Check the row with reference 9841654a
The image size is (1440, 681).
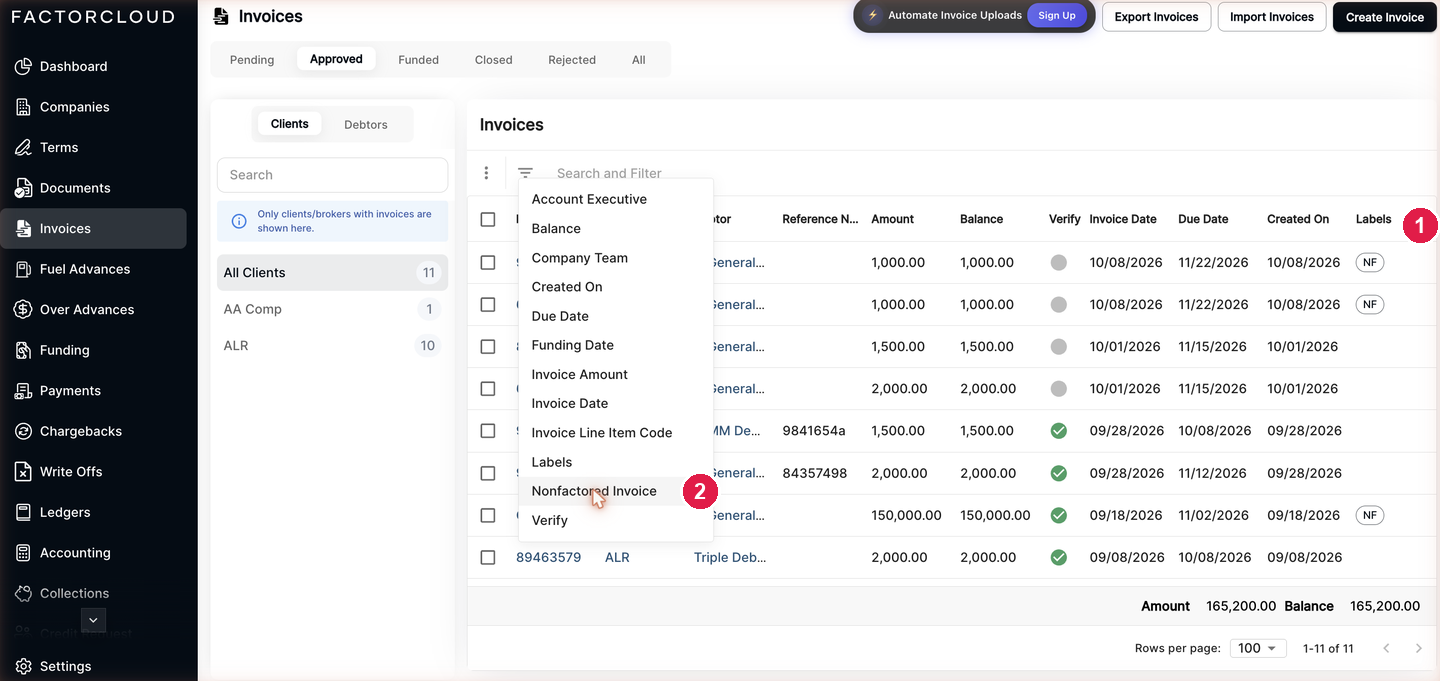tap(488, 431)
